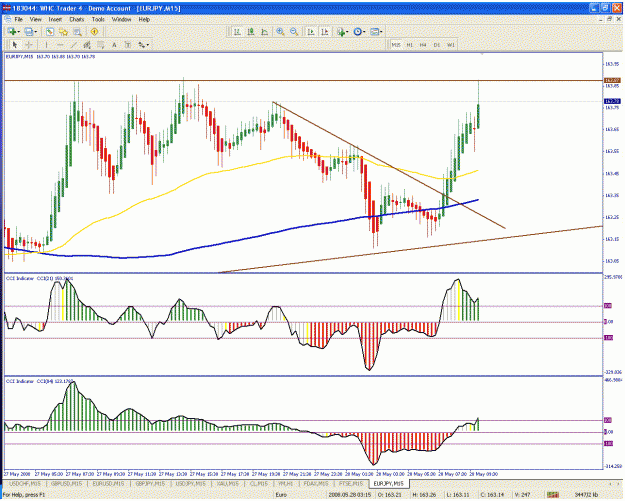625x501 pixels.
Task: Click the brown horizontal line price label
Action: pos(613,81)
